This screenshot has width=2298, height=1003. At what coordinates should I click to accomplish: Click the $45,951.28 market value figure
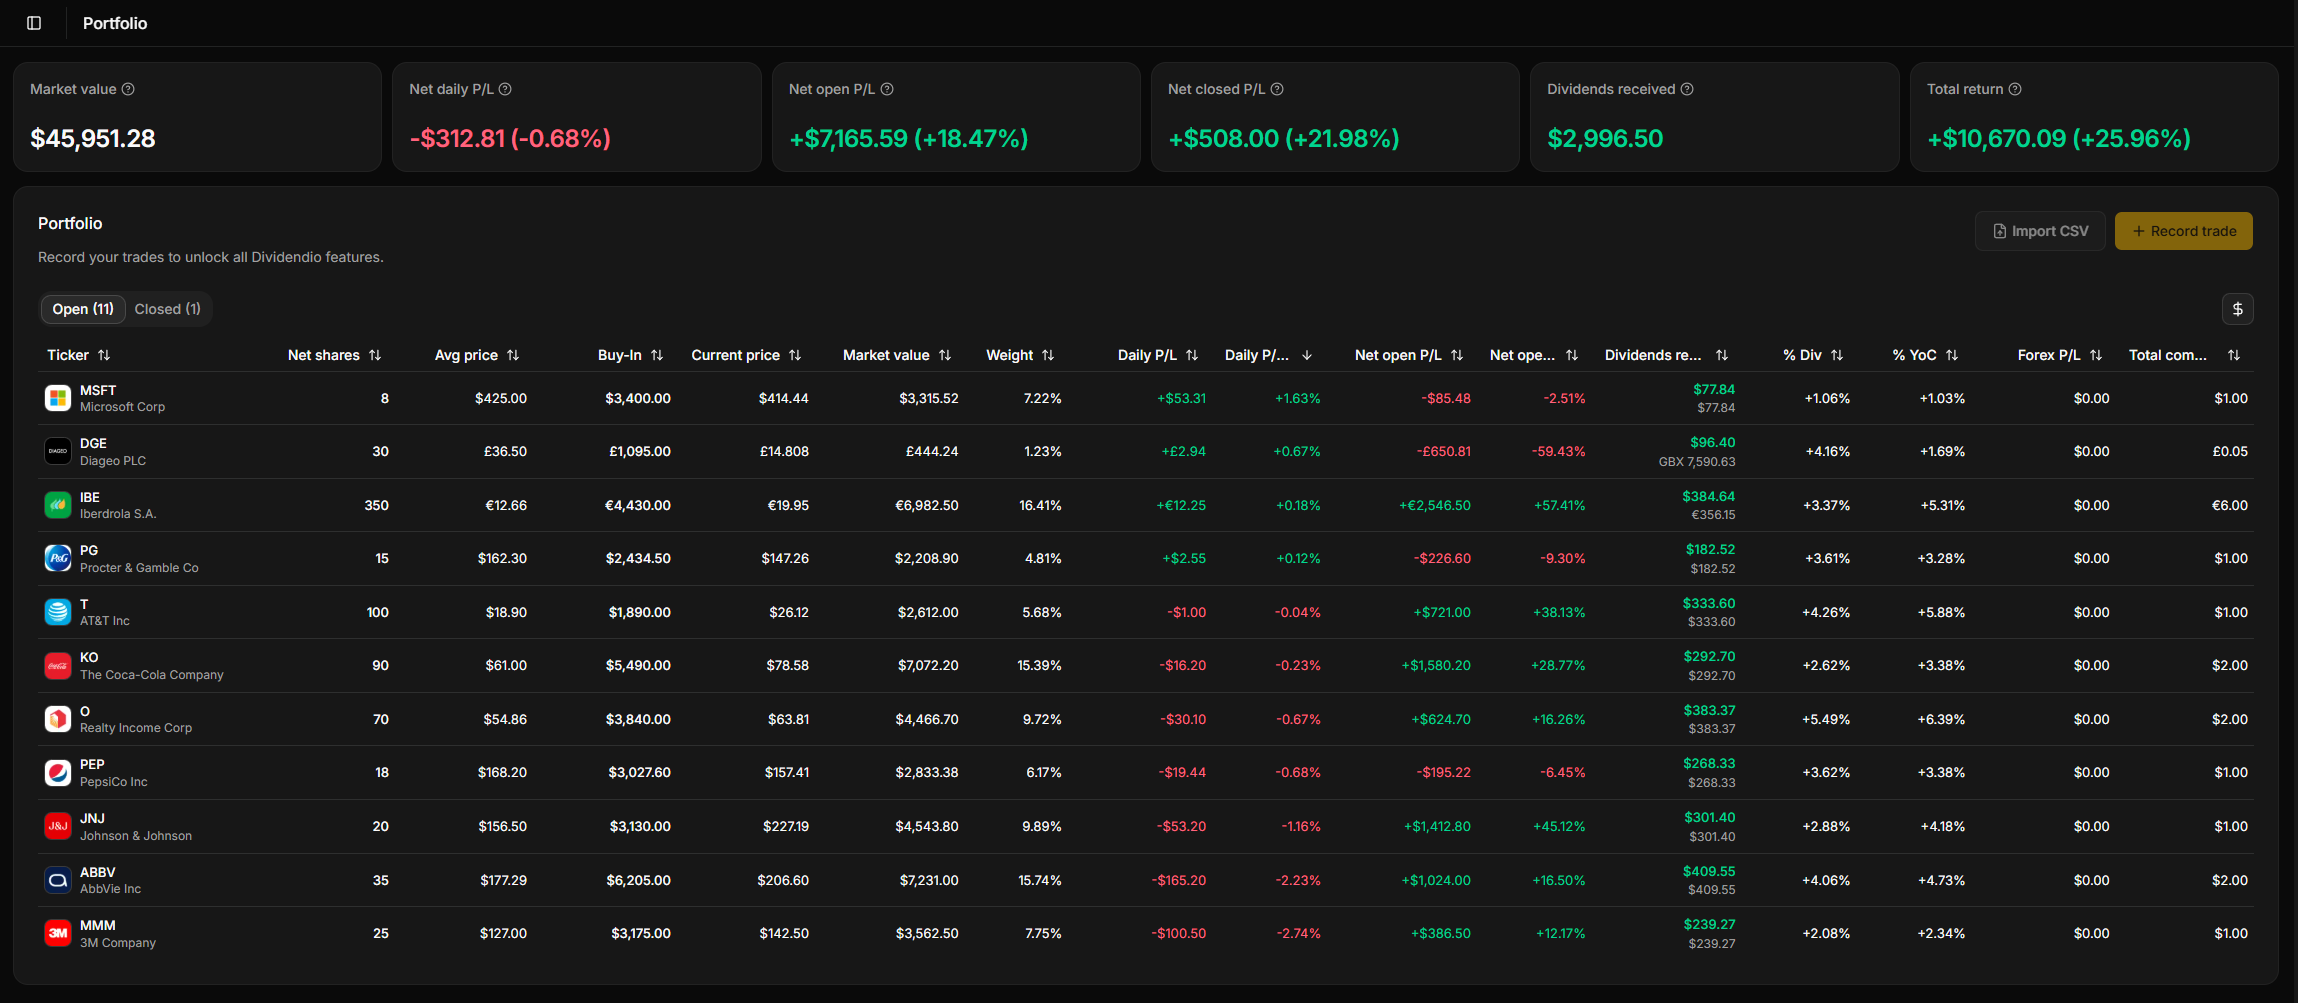[x=93, y=138]
